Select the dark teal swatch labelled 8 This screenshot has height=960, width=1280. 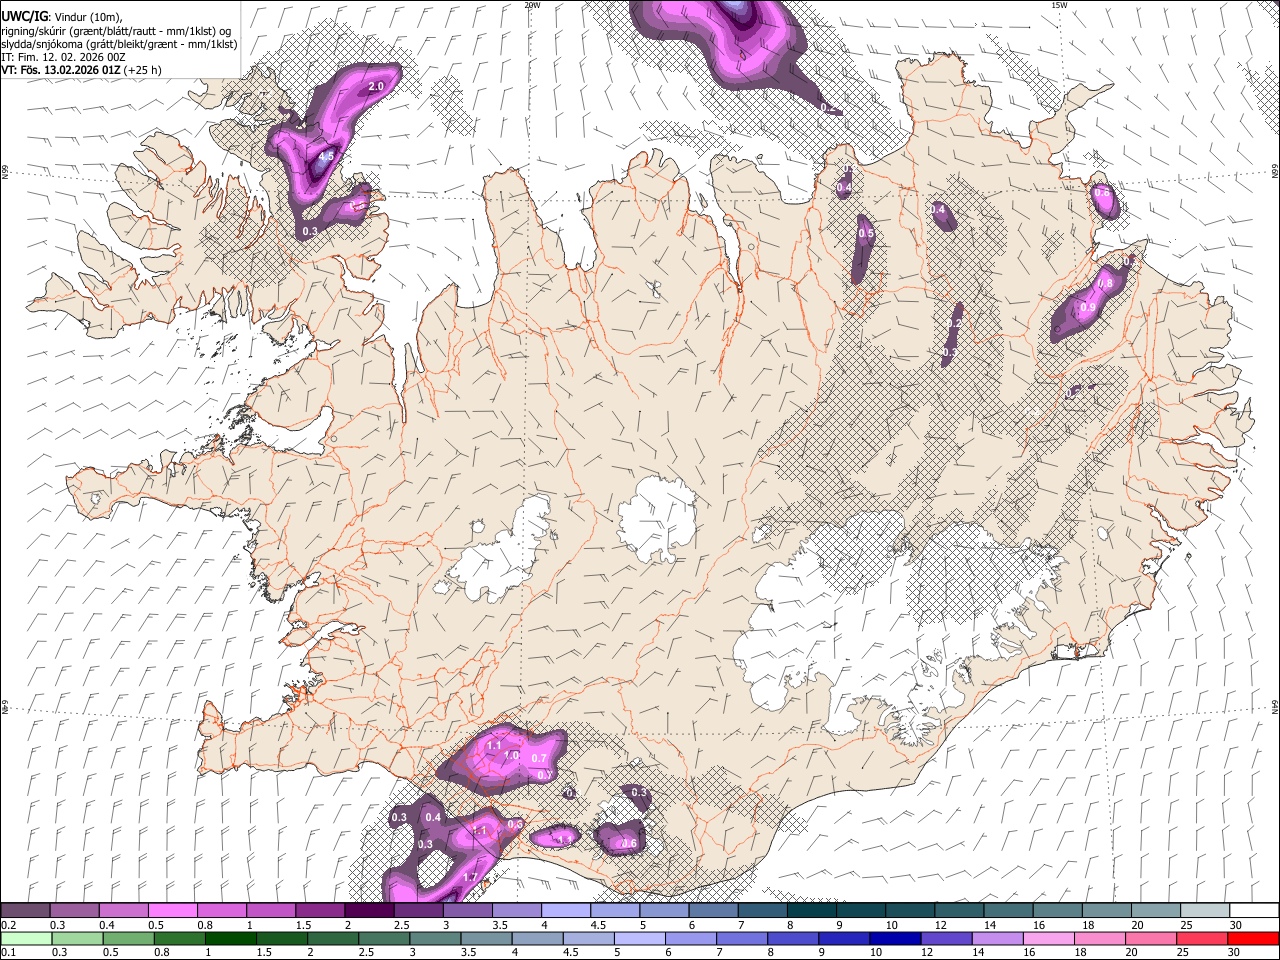(812, 910)
